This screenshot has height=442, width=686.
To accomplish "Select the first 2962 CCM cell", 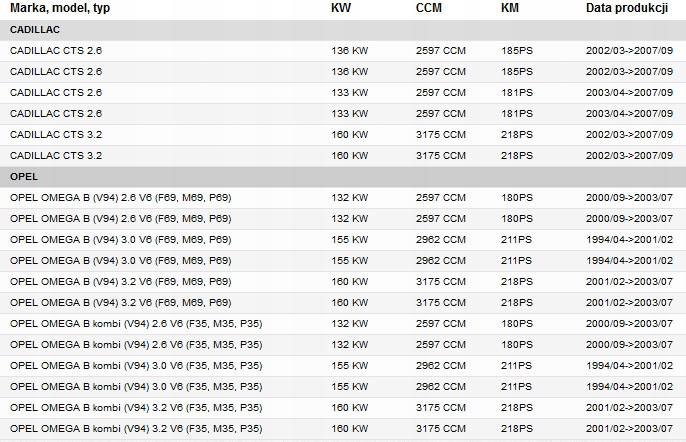I will point(441,240).
